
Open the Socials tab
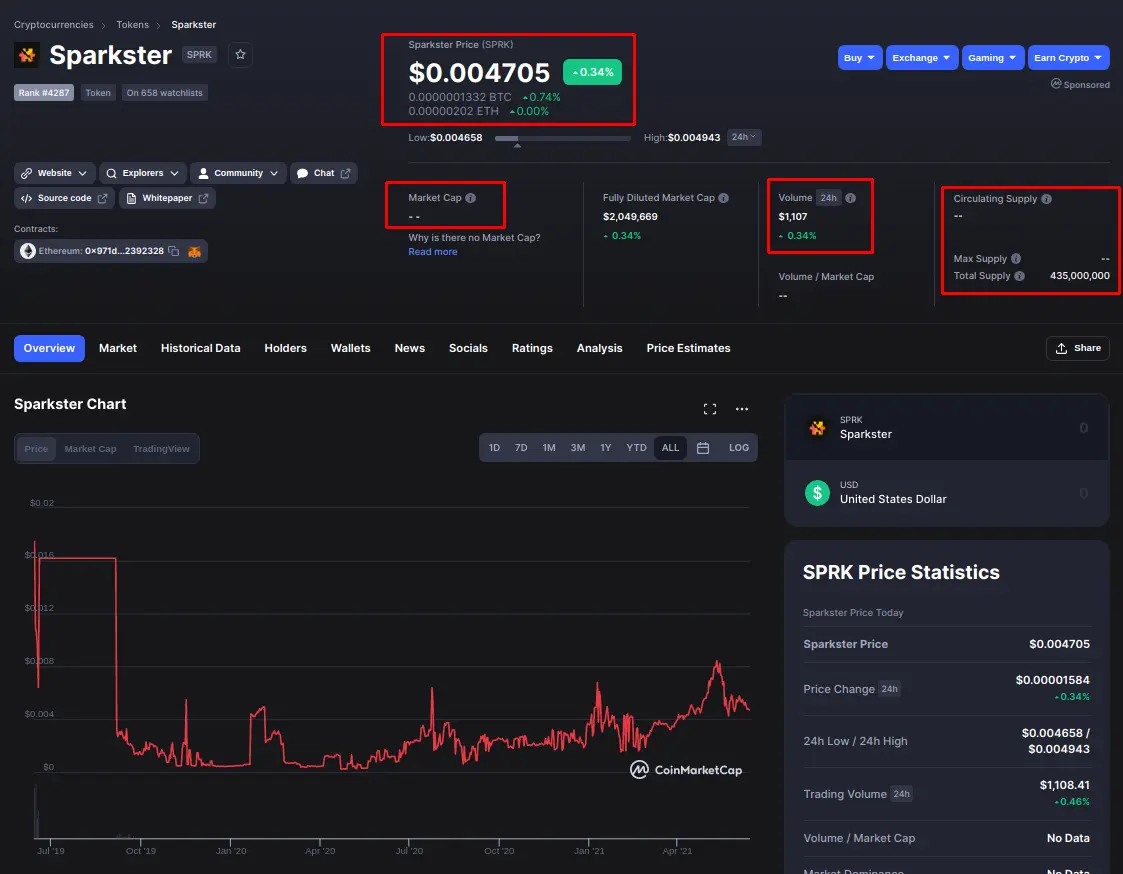point(468,348)
